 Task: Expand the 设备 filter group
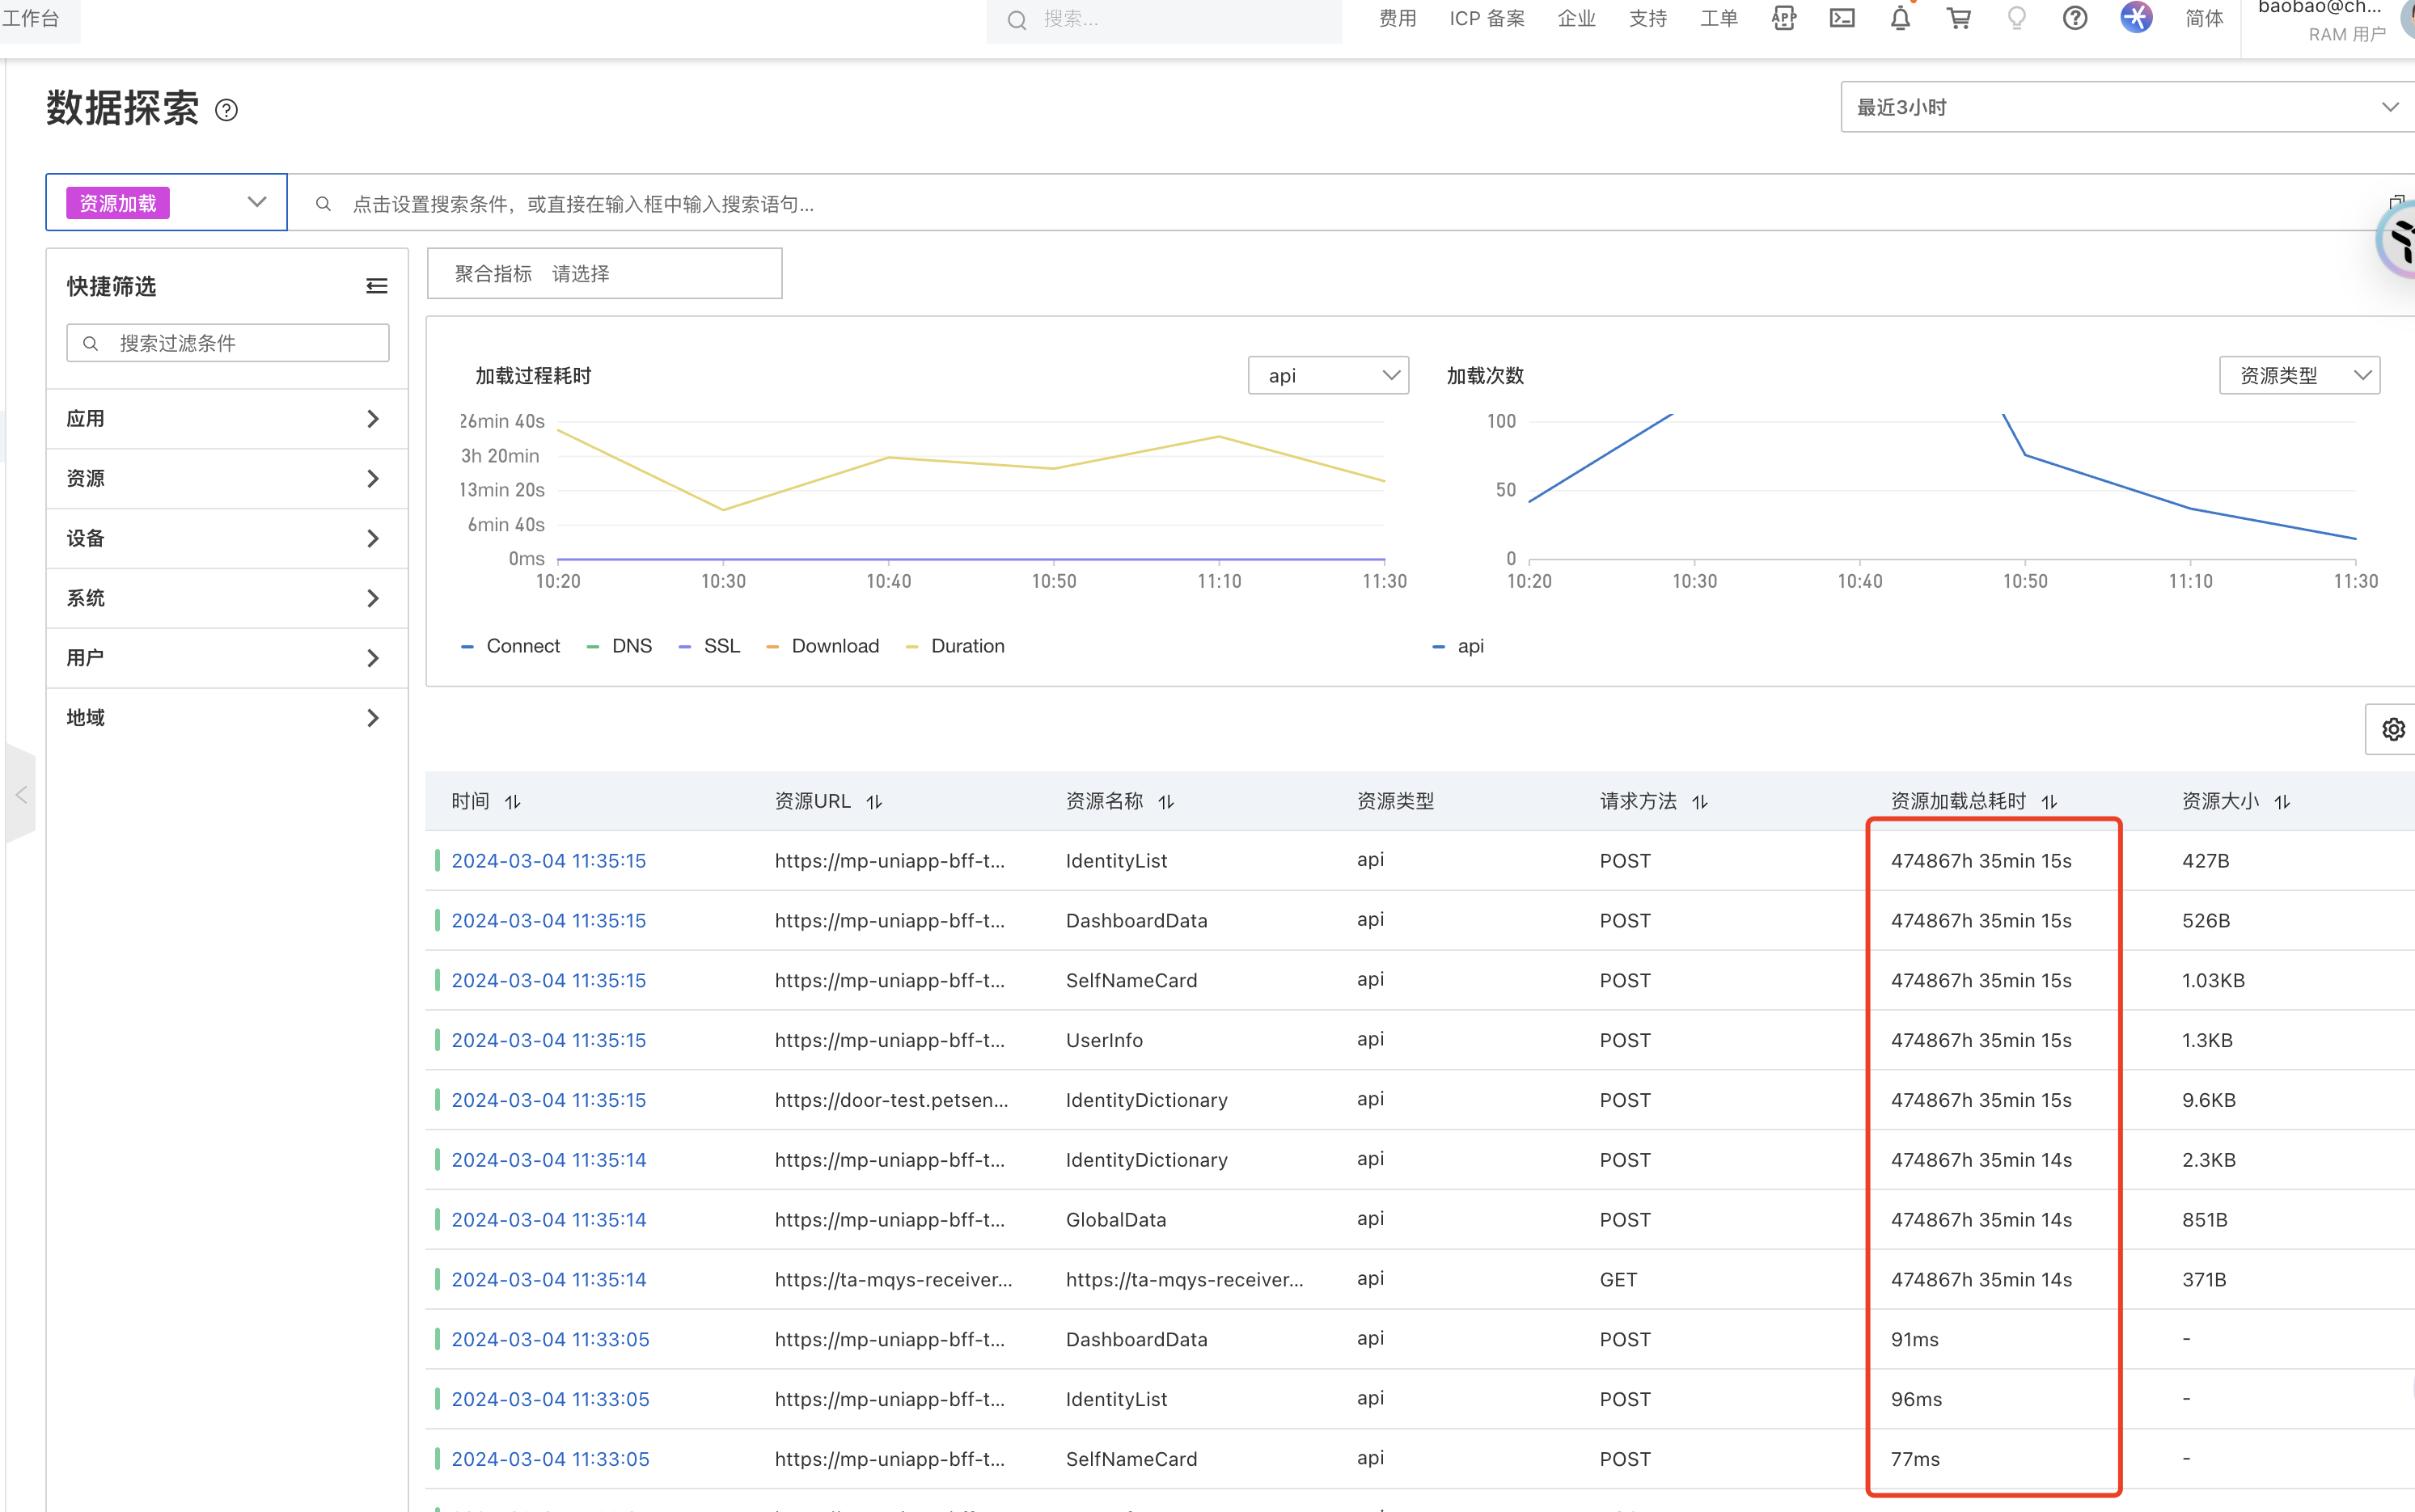227,539
